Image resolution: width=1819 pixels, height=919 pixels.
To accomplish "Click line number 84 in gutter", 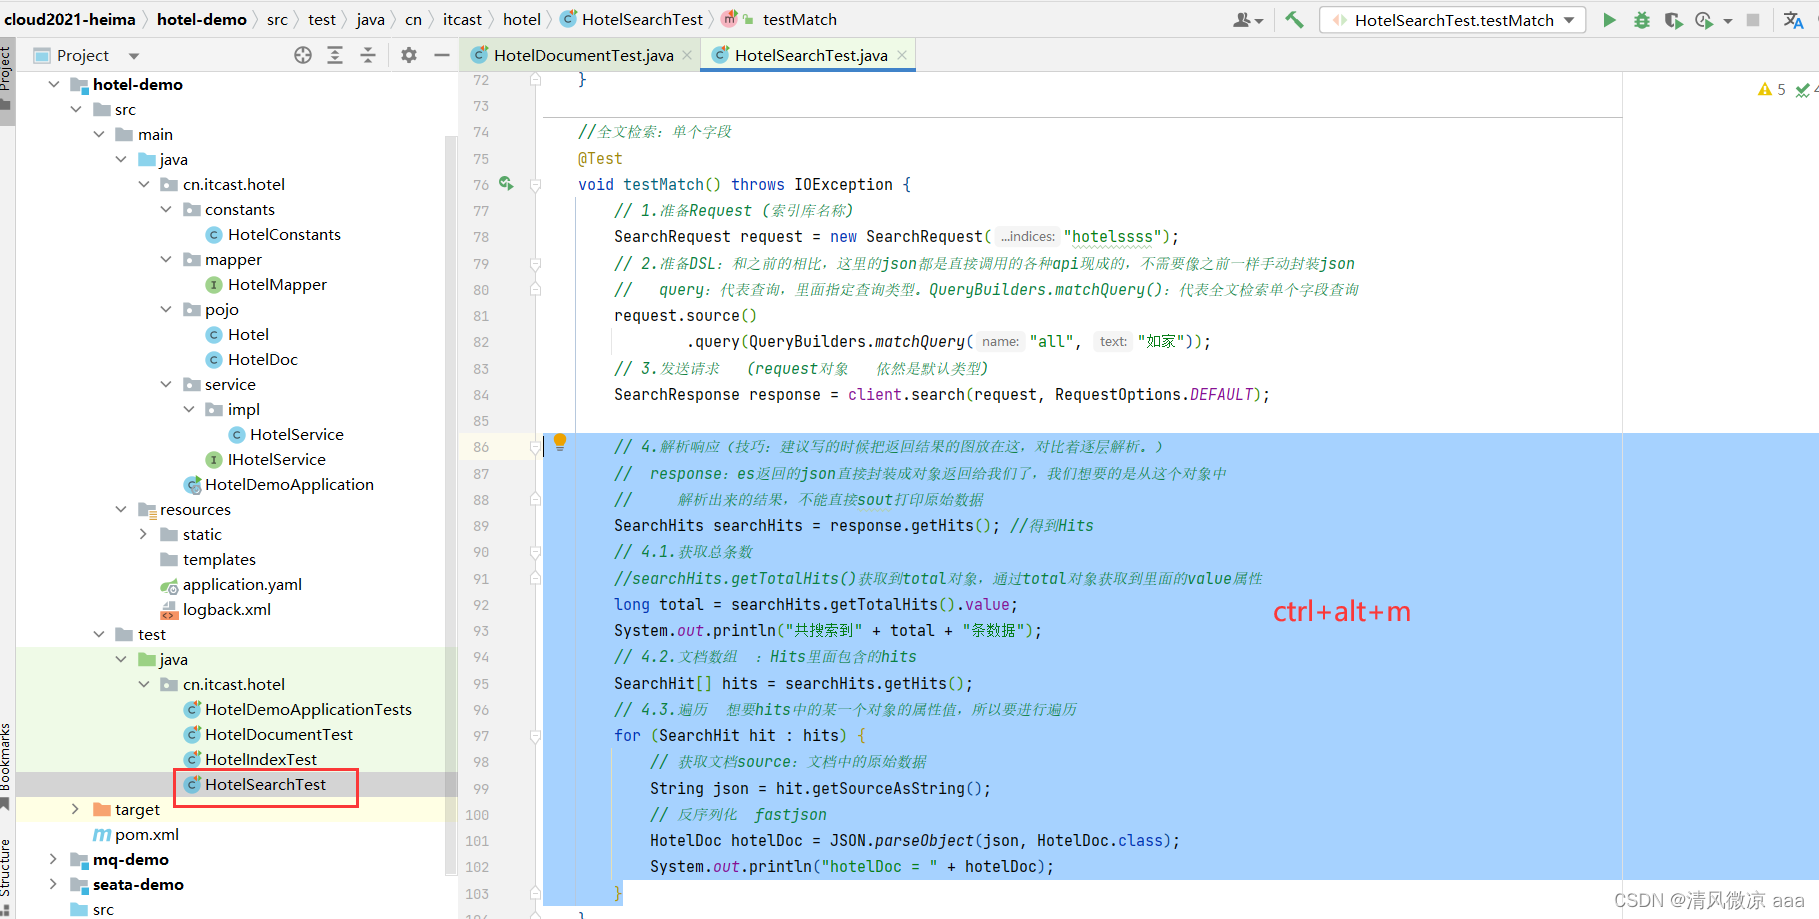I will pyautogui.click(x=481, y=395).
